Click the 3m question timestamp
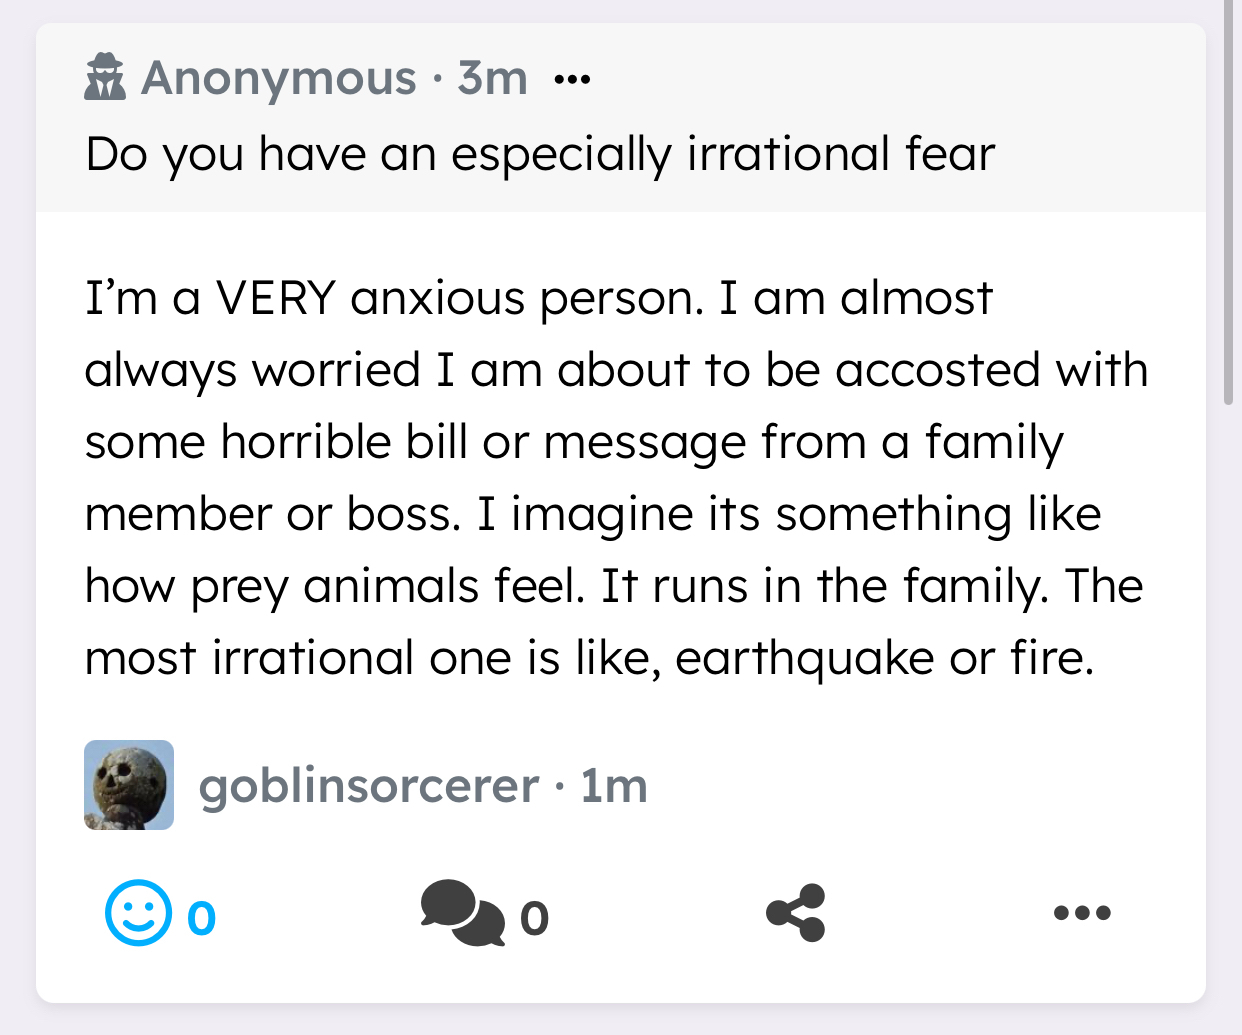The image size is (1242, 1035). [x=492, y=78]
